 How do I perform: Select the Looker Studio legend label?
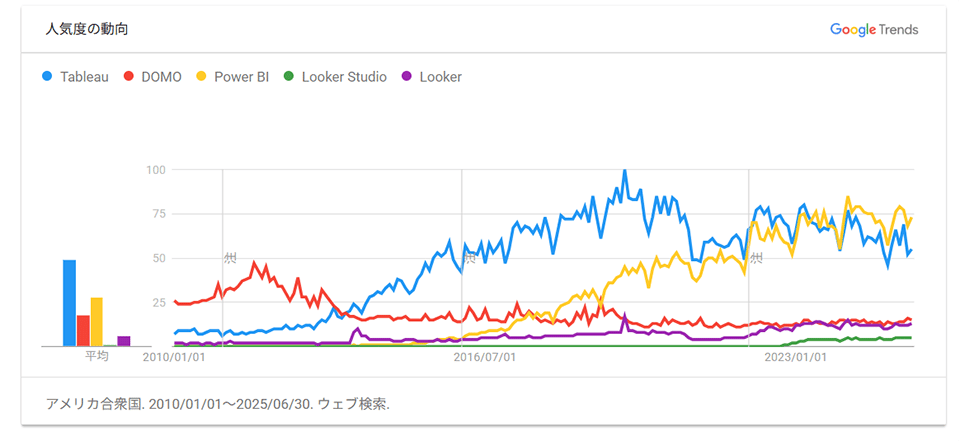point(344,76)
